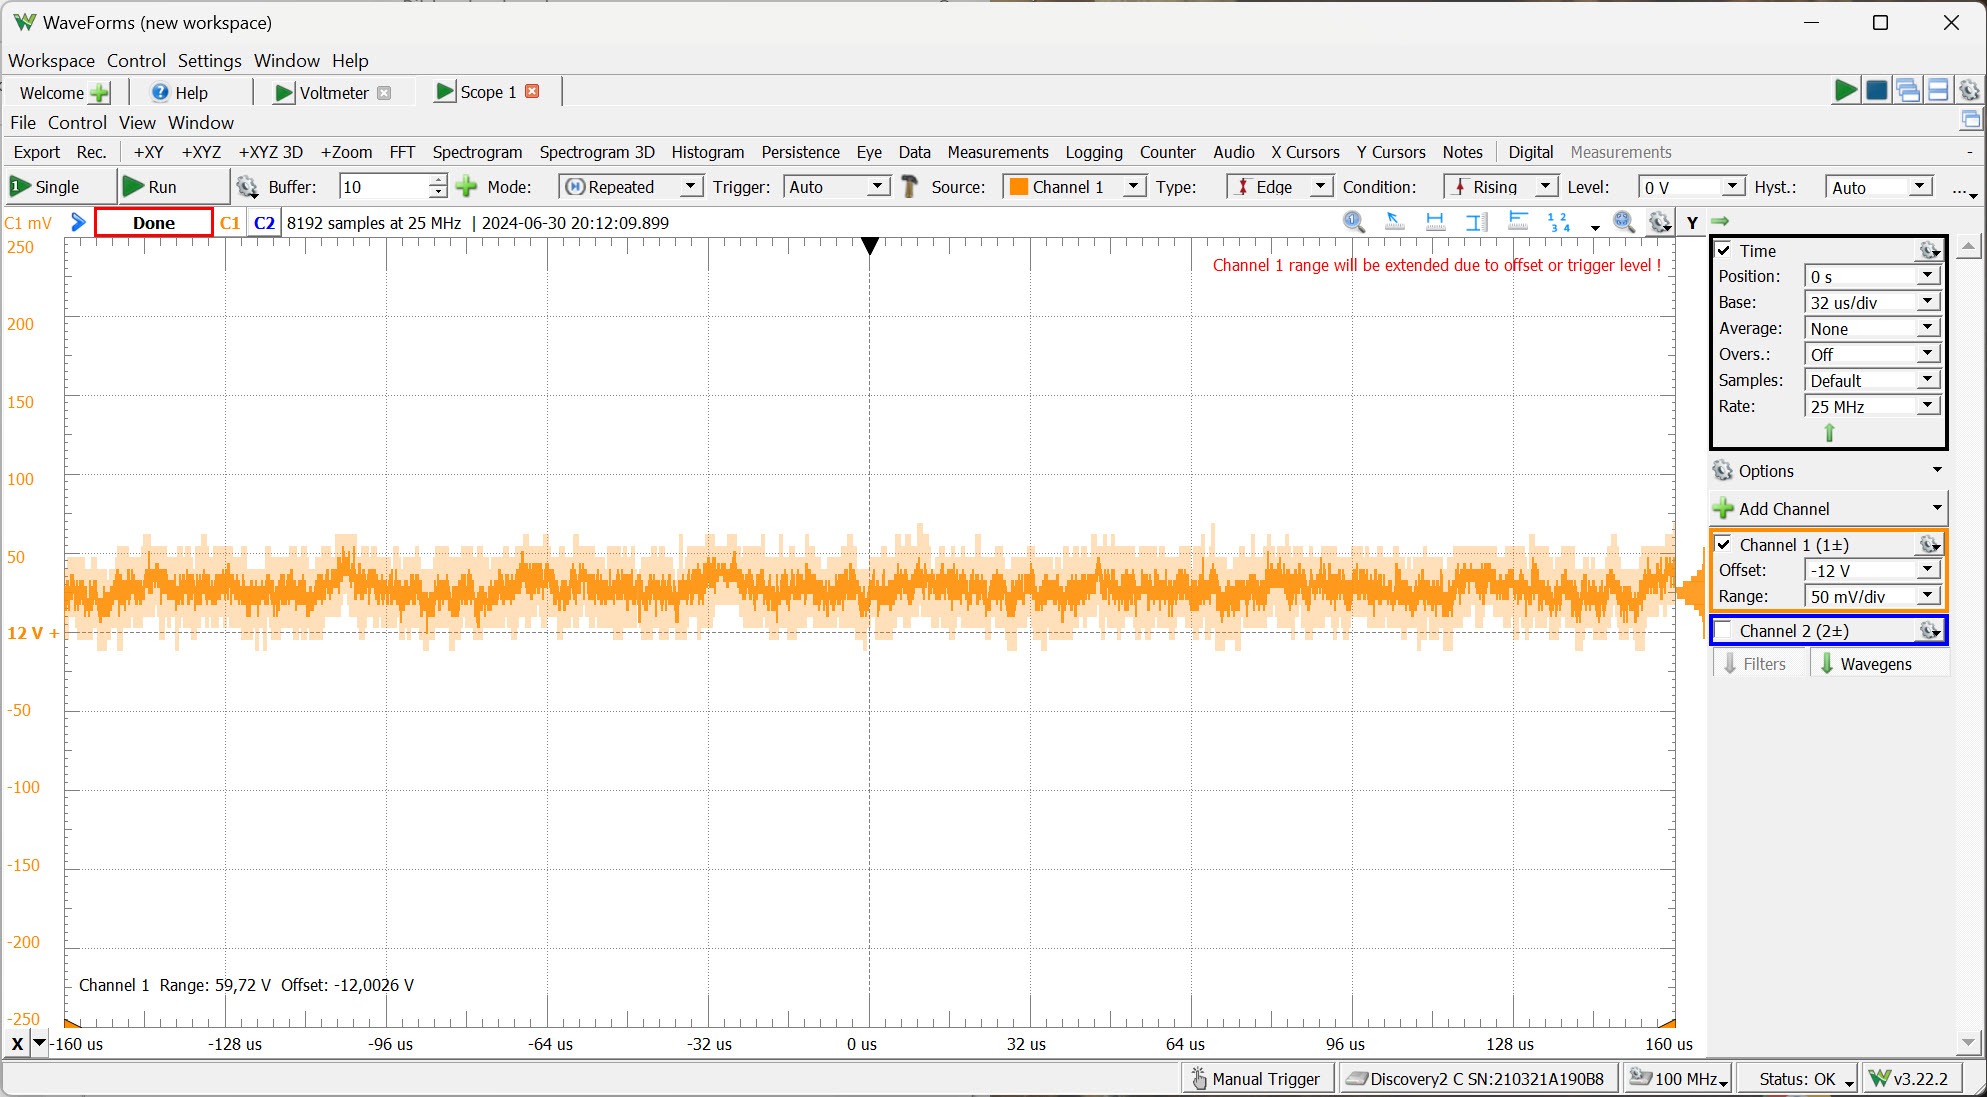Screen dimensions: 1987x1097
Task: Click the hammer icon beside Trigger Auto
Action: (x=908, y=186)
